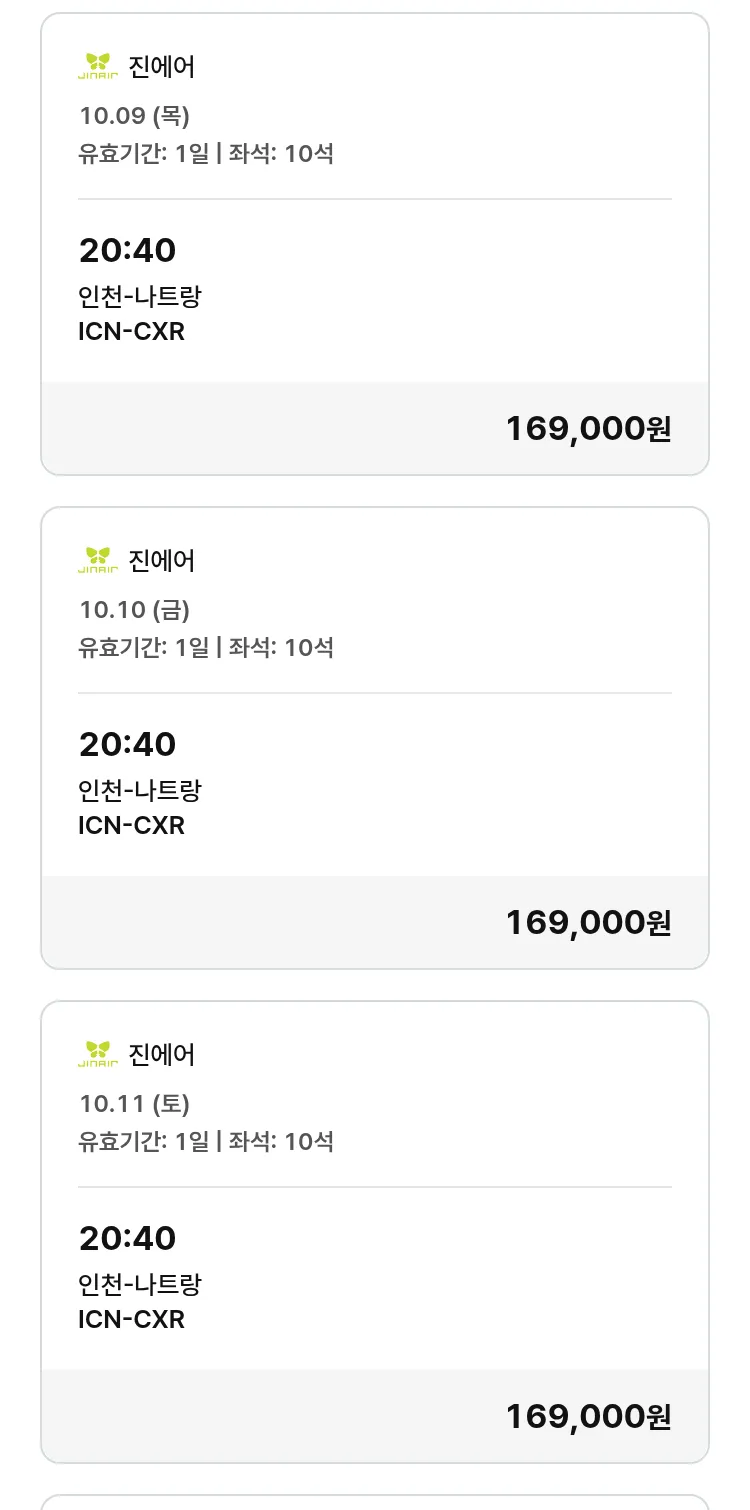Click the 인천-나트랑 route on the 10.09 card
Viewport: 750px width, 1510px height.
pyautogui.click(x=140, y=297)
